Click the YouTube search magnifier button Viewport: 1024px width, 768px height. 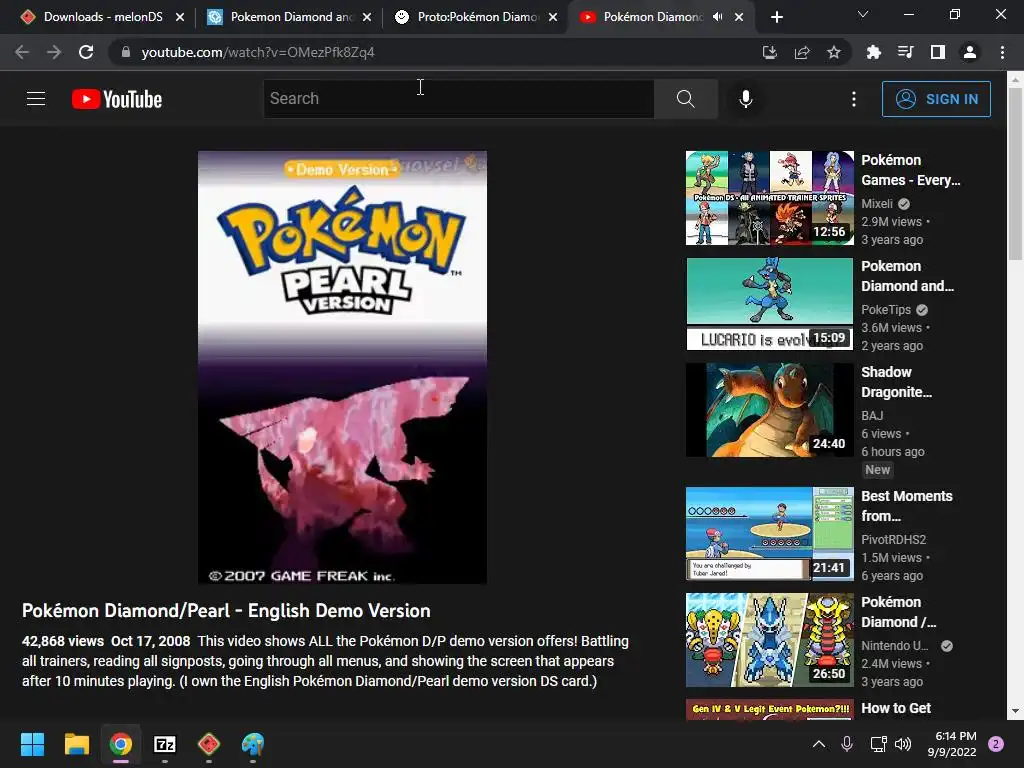coord(686,99)
